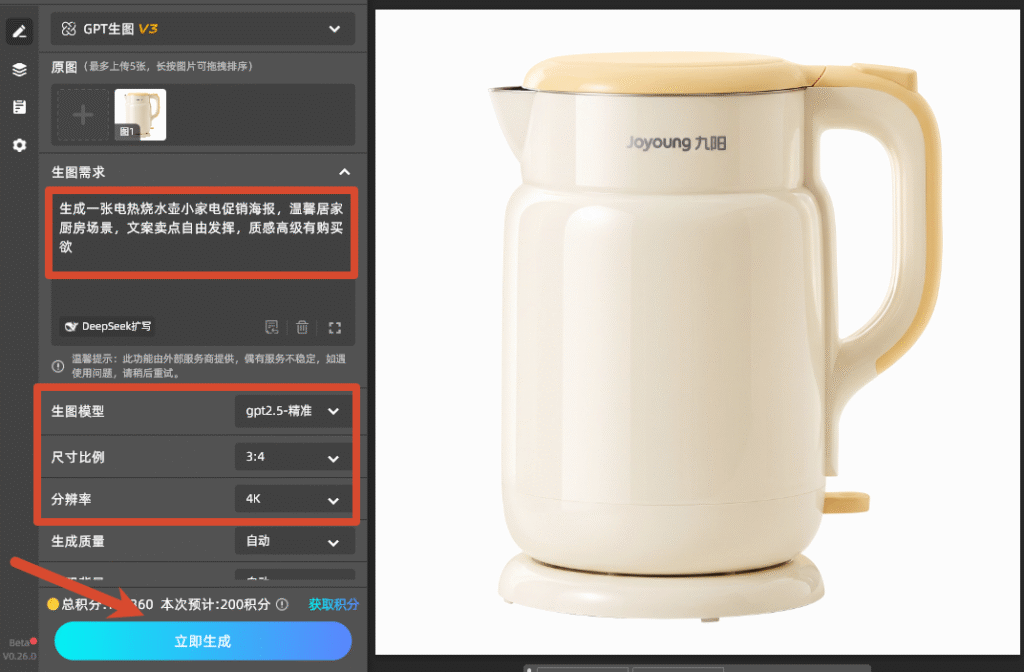Open the GPT生图 V3 mode dropdown

(x=203, y=29)
